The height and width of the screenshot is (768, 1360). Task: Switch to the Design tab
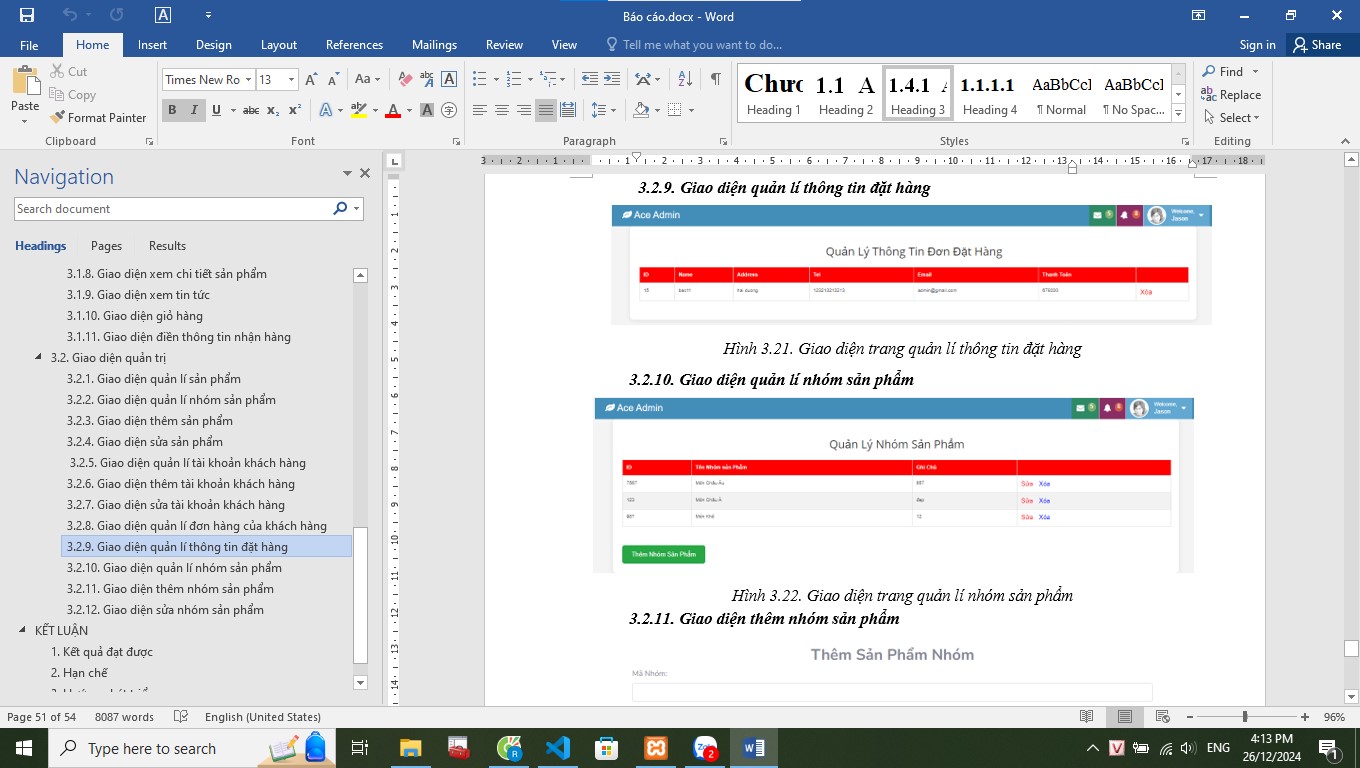point(213,45)
